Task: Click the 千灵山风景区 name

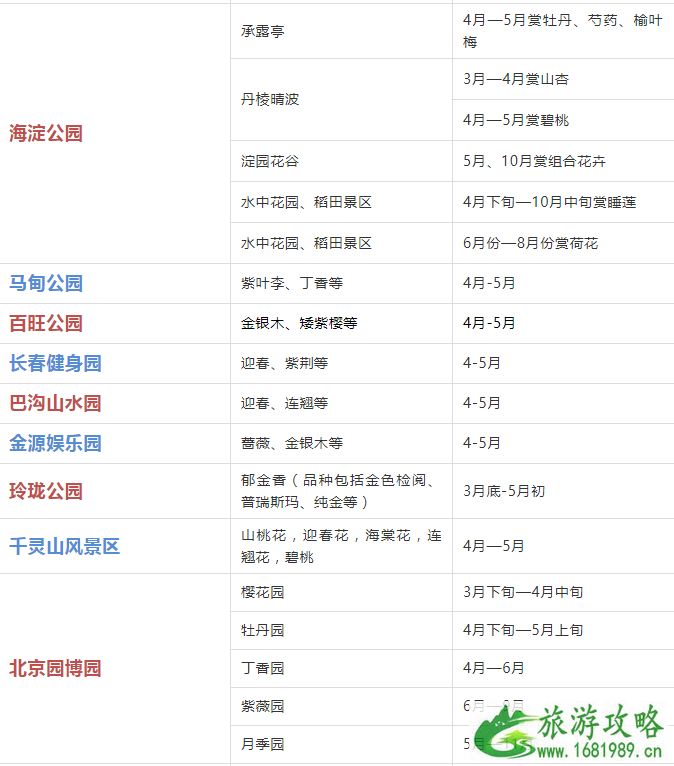Action: click(x=64, y=547)
